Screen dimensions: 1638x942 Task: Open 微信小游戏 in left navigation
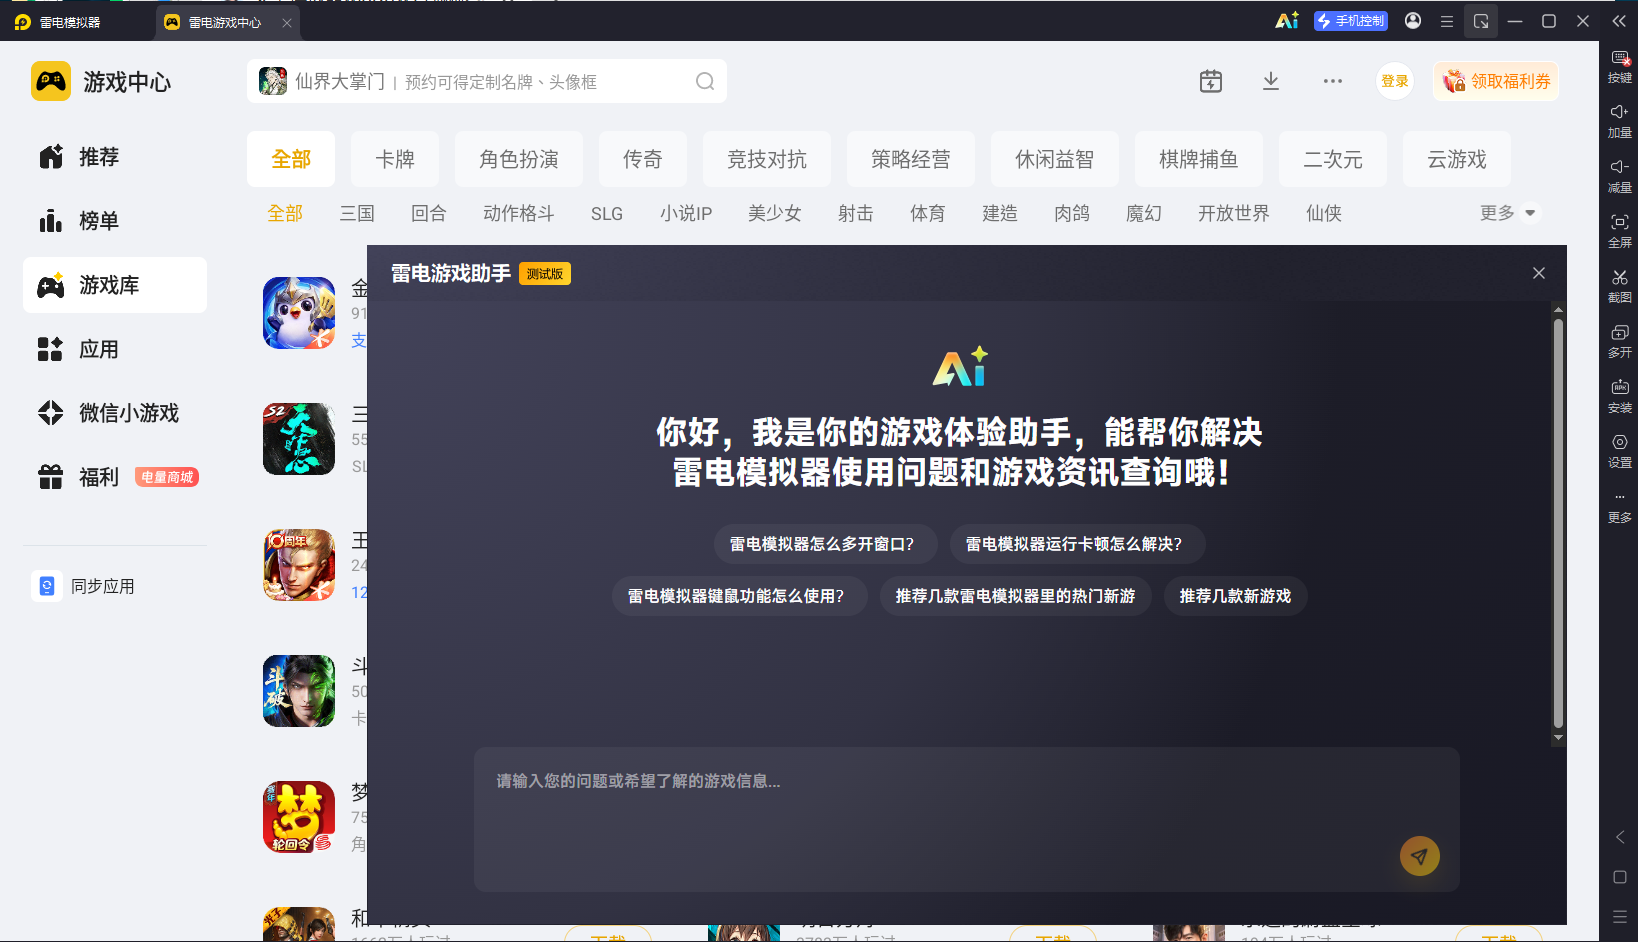[x=115, y=413]
